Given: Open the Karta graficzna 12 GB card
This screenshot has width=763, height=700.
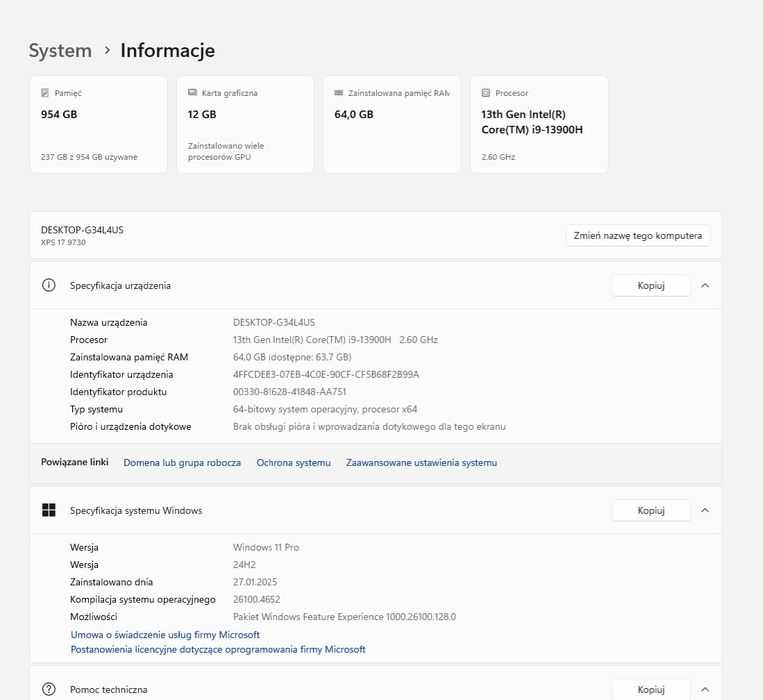Looking at the screenshot, I should click(x=245, y=124).
